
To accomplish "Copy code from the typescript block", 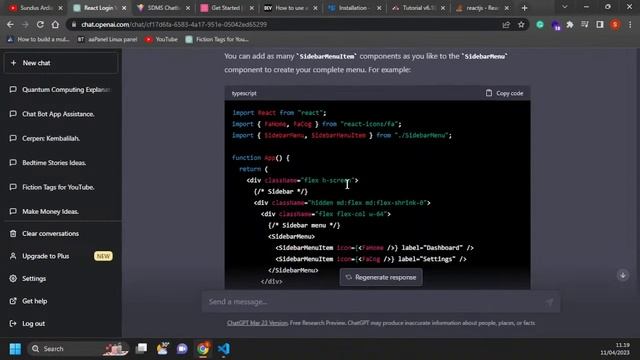I will pos(504,93).
